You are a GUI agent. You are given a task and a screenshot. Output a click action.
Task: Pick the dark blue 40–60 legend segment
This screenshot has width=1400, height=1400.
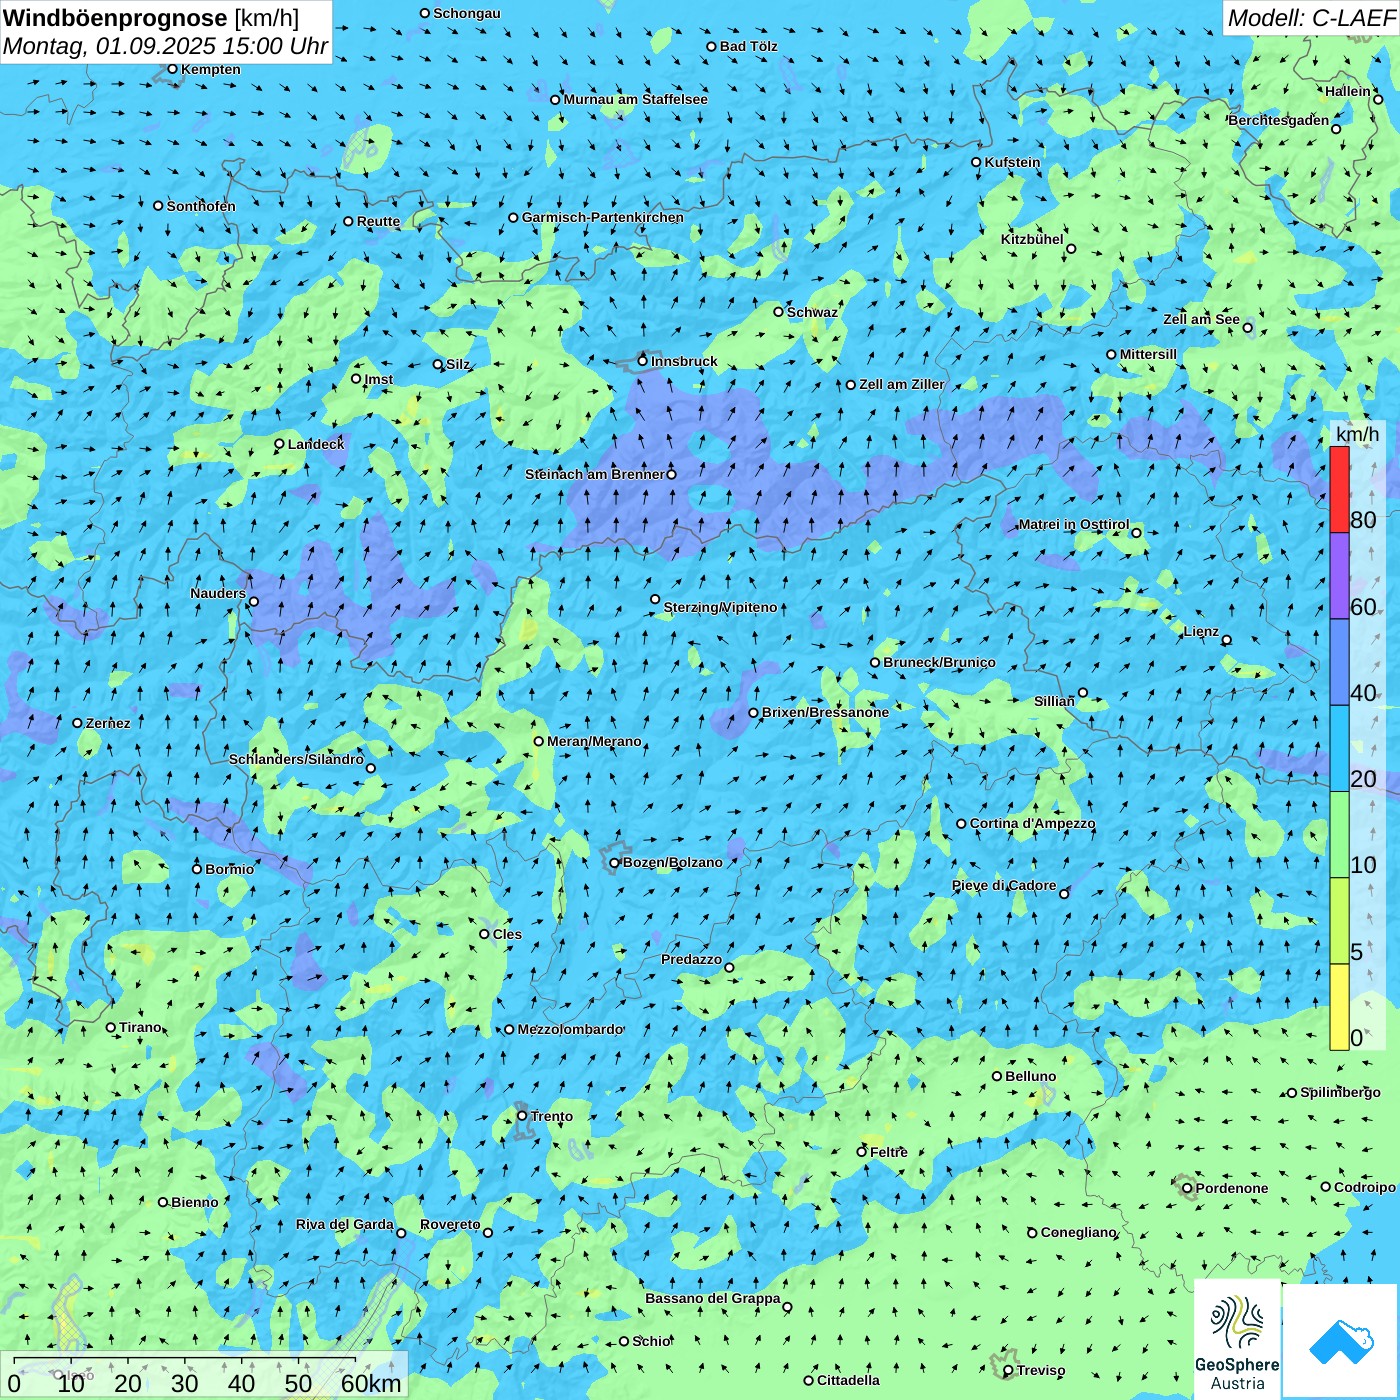point(1339,663)
